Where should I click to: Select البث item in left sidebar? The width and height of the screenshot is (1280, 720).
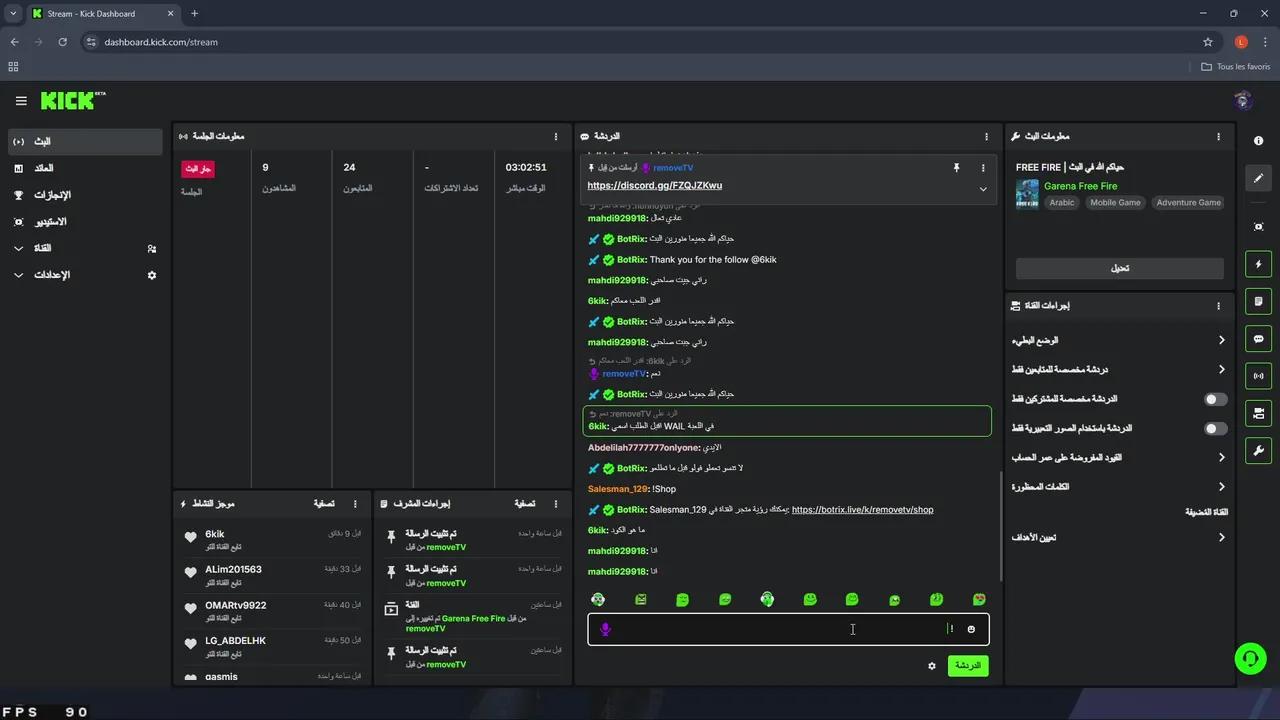click(x=85, y=142)
